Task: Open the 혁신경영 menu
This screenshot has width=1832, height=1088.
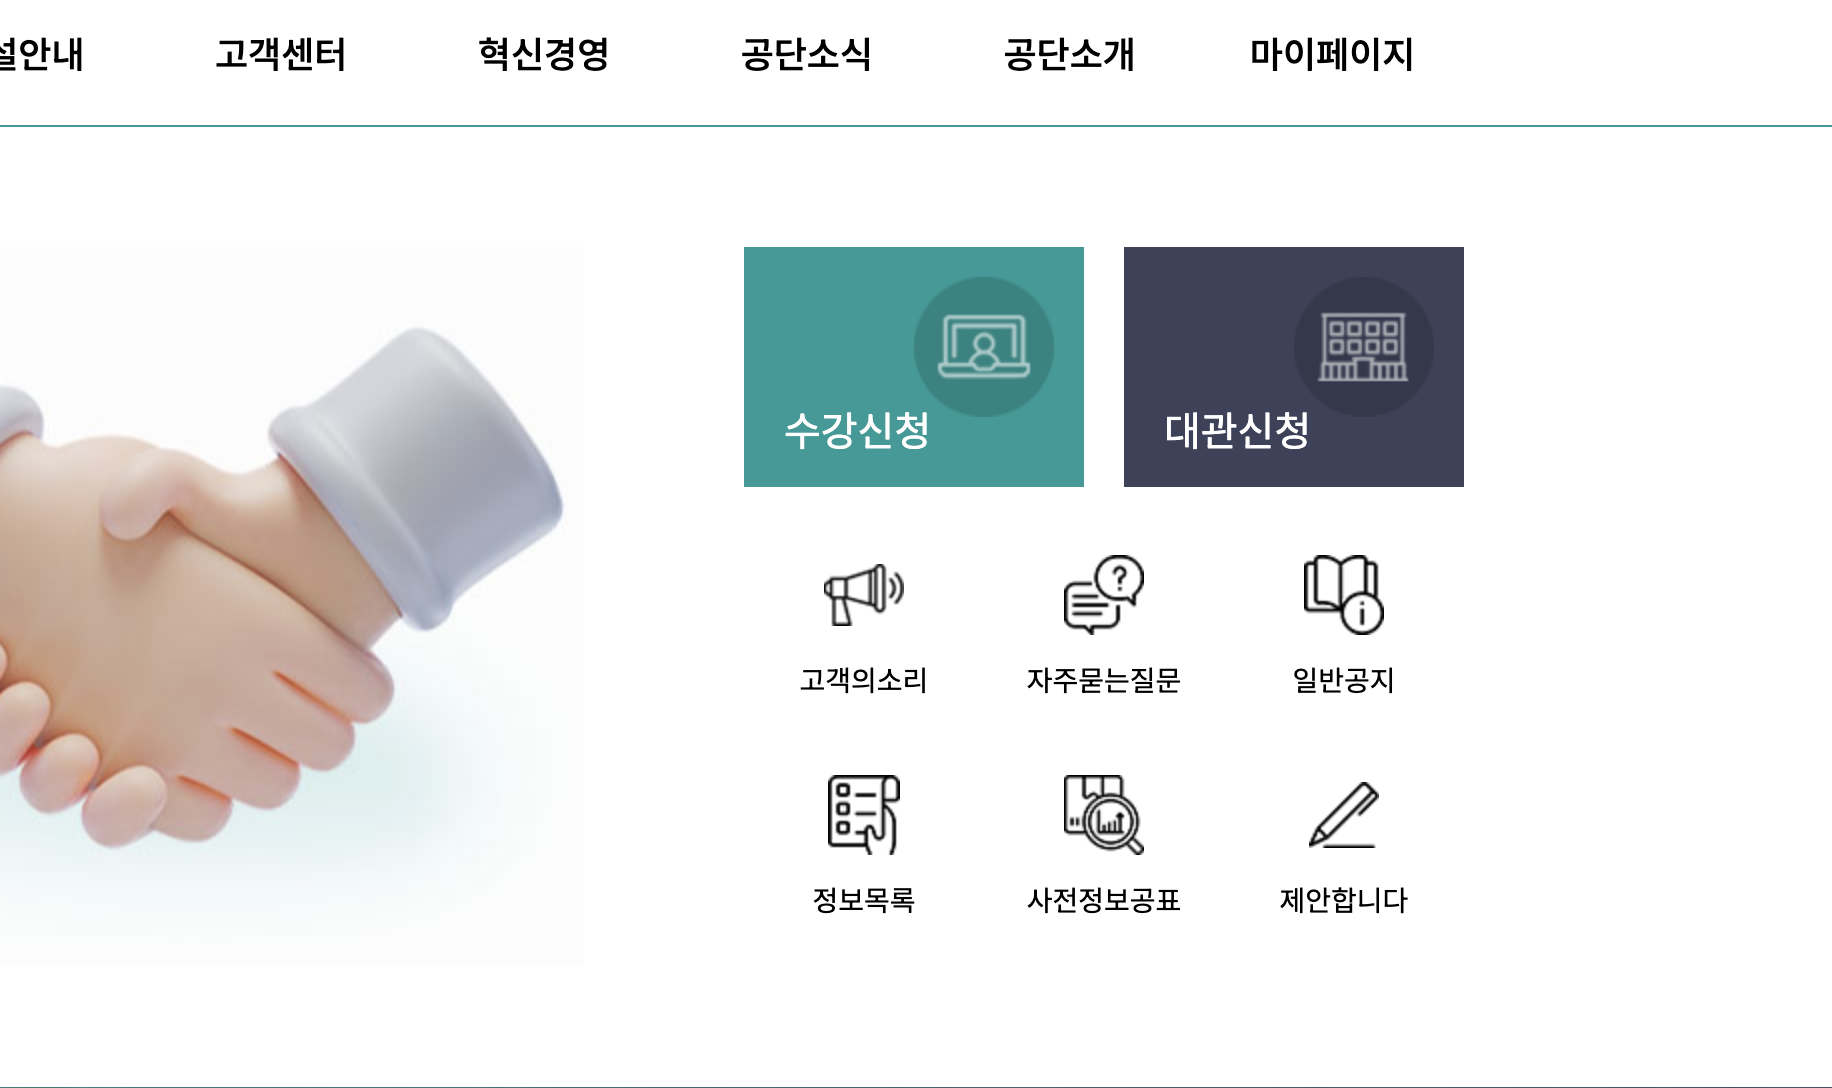Action: pyautogui.click(x=544, y=54)
